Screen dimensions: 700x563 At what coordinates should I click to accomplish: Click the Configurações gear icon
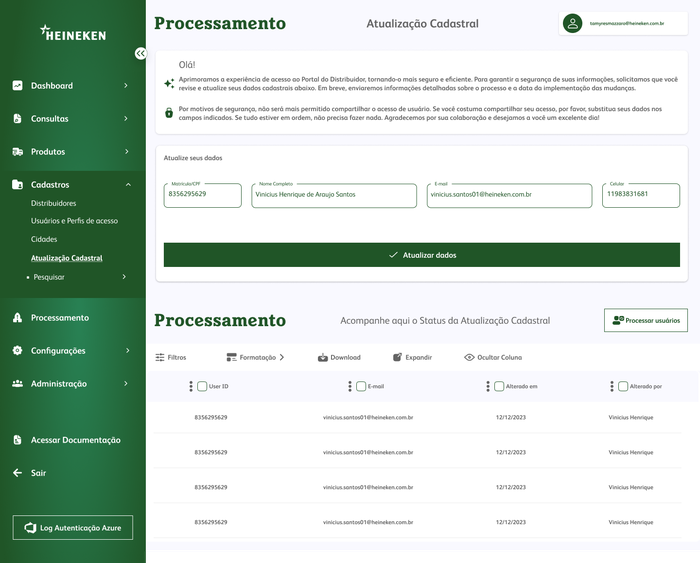pos(17,350)
